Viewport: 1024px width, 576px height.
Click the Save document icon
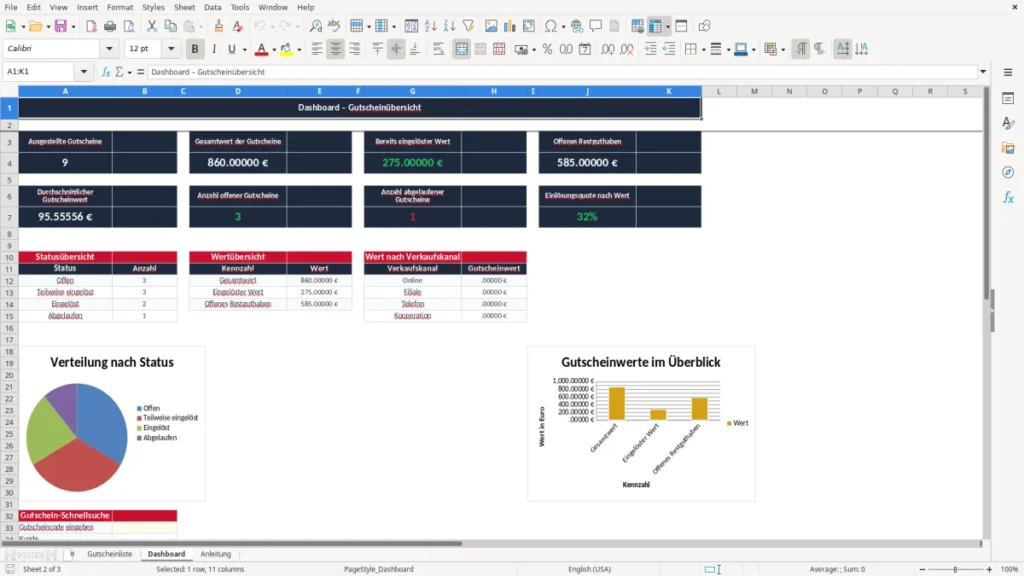tap(60, 26)
